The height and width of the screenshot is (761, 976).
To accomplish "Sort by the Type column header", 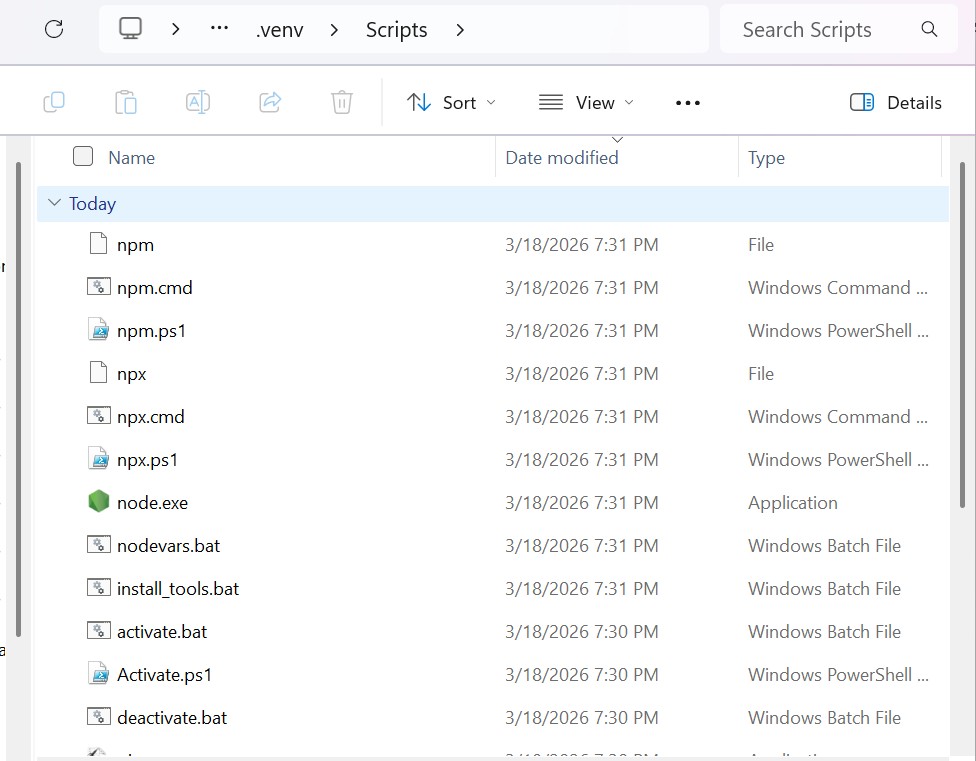I will tap(766, 158).
